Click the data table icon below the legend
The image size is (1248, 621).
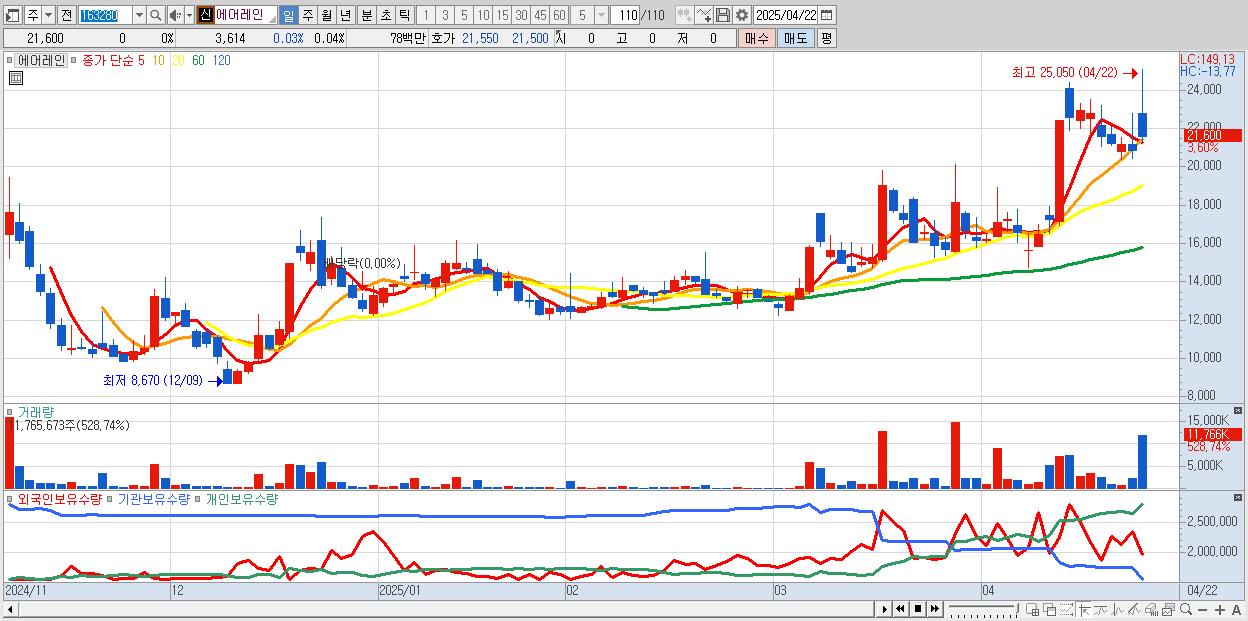pyautogui.click(x=15, y=78)
